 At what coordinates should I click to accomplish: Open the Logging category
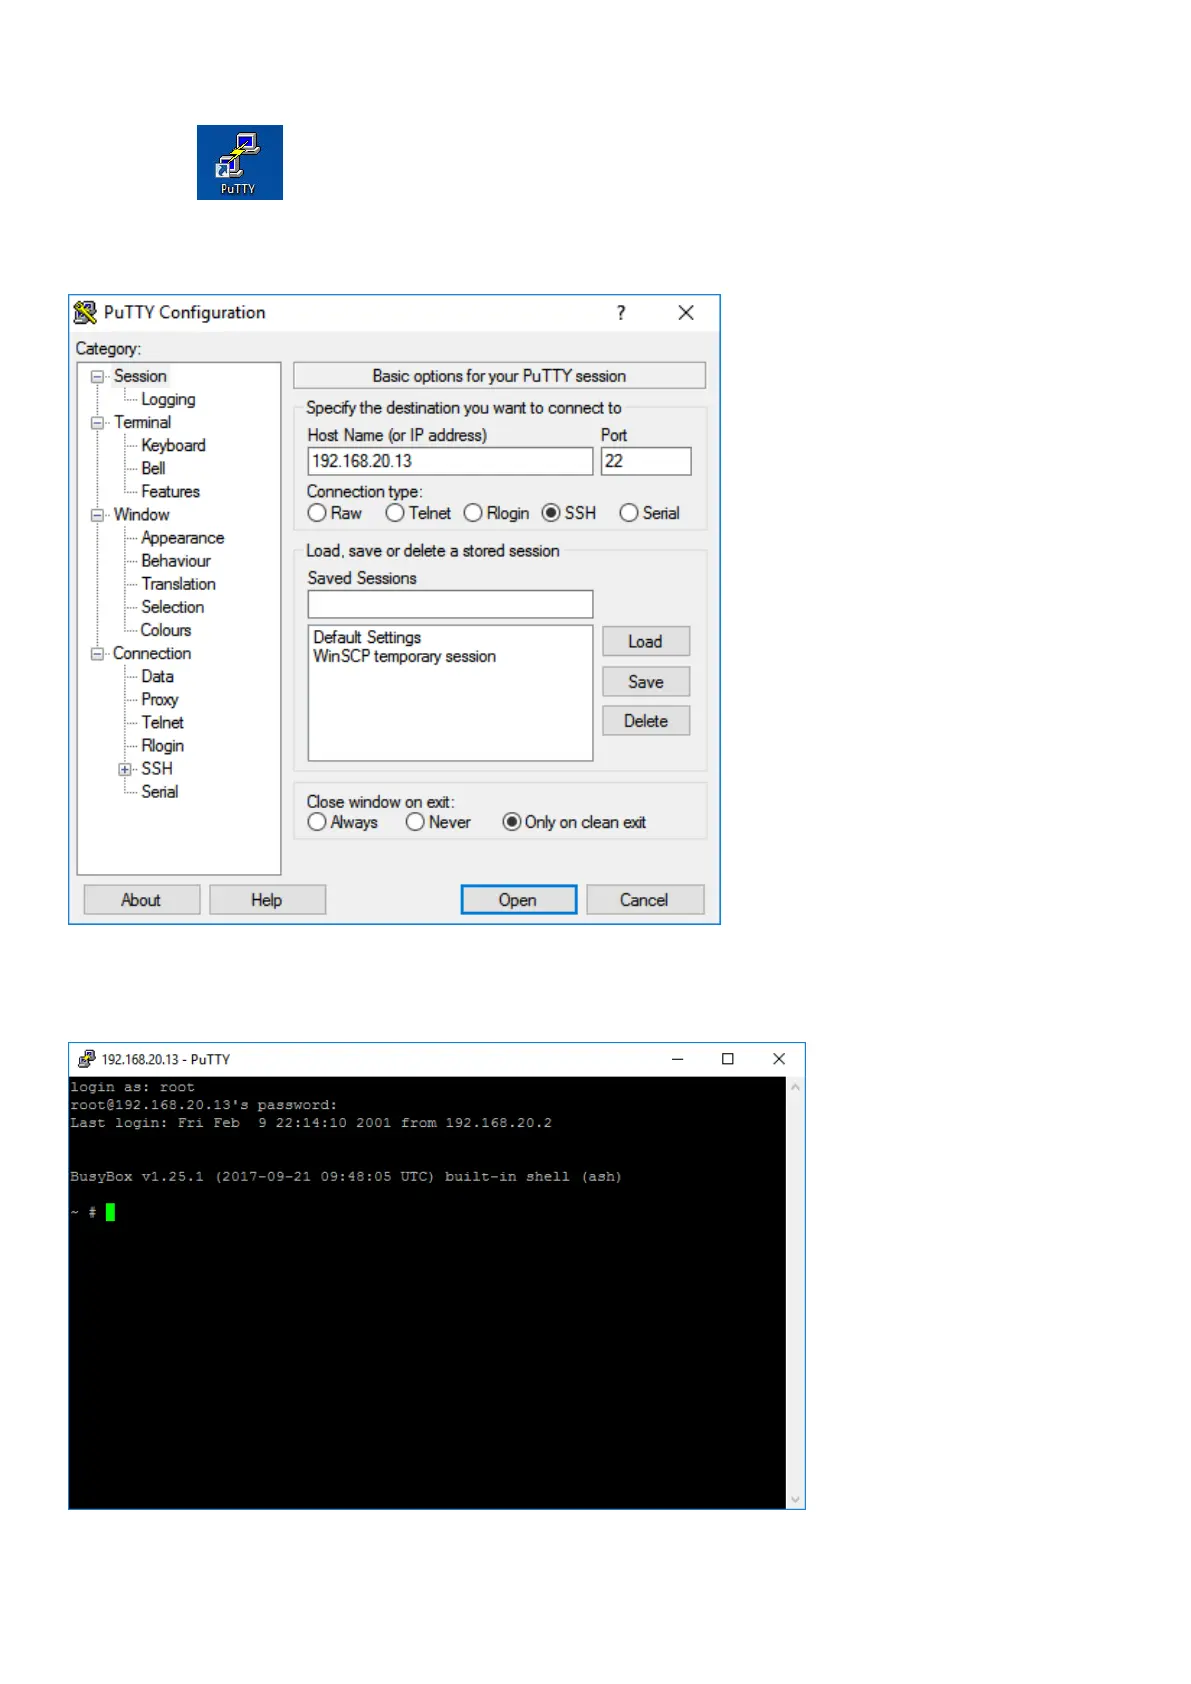click(168, 399)
